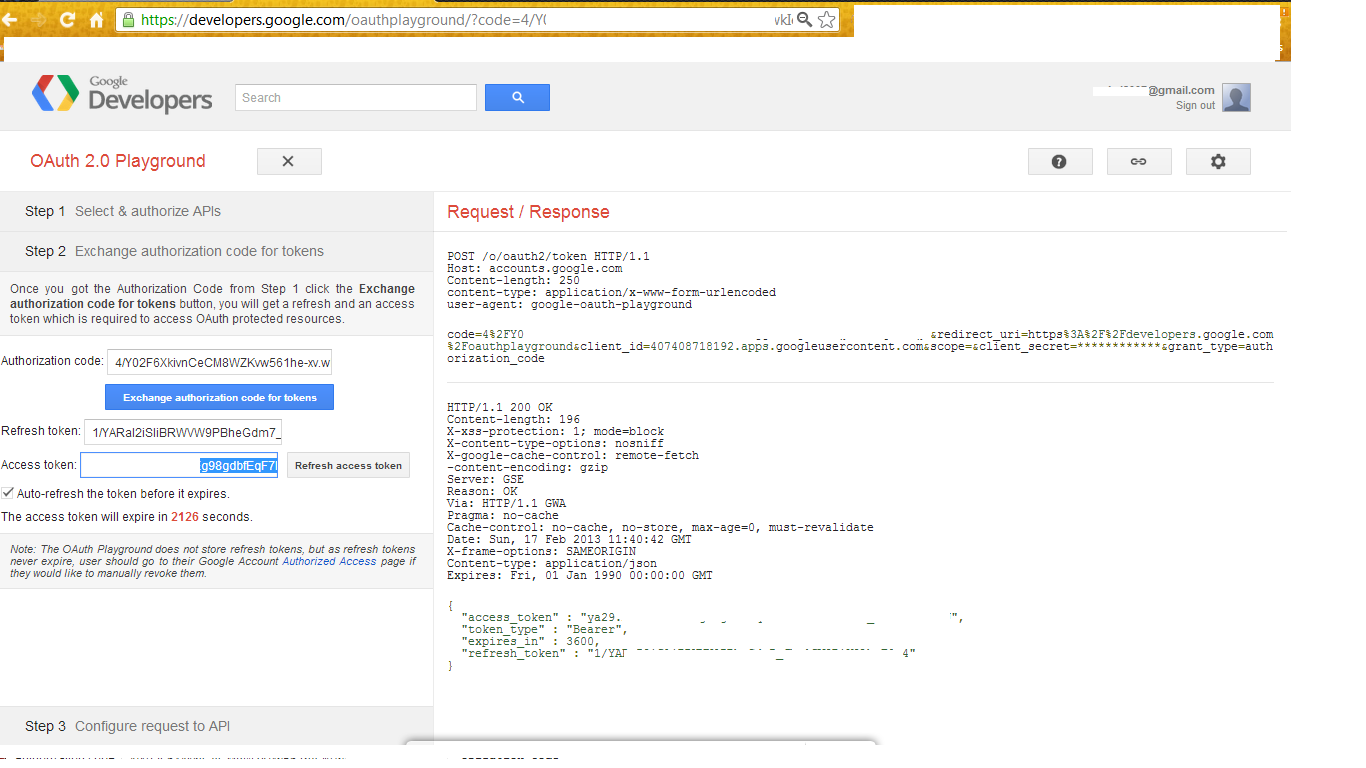Click the Refresh access token button
1366x768 pixels.
pyautogui.click(x=348, y=464)
